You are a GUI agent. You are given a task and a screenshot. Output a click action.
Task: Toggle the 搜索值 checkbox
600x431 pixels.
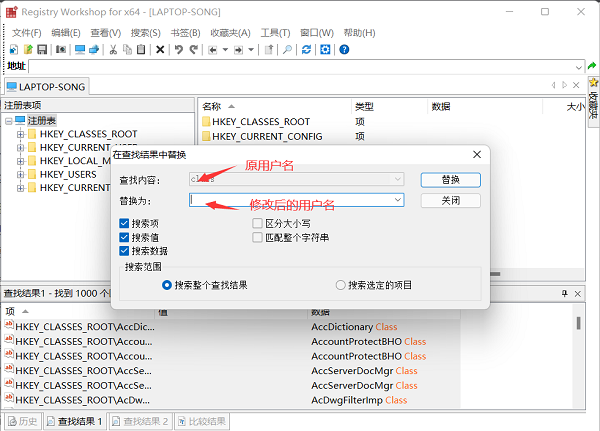coord(124,237)
